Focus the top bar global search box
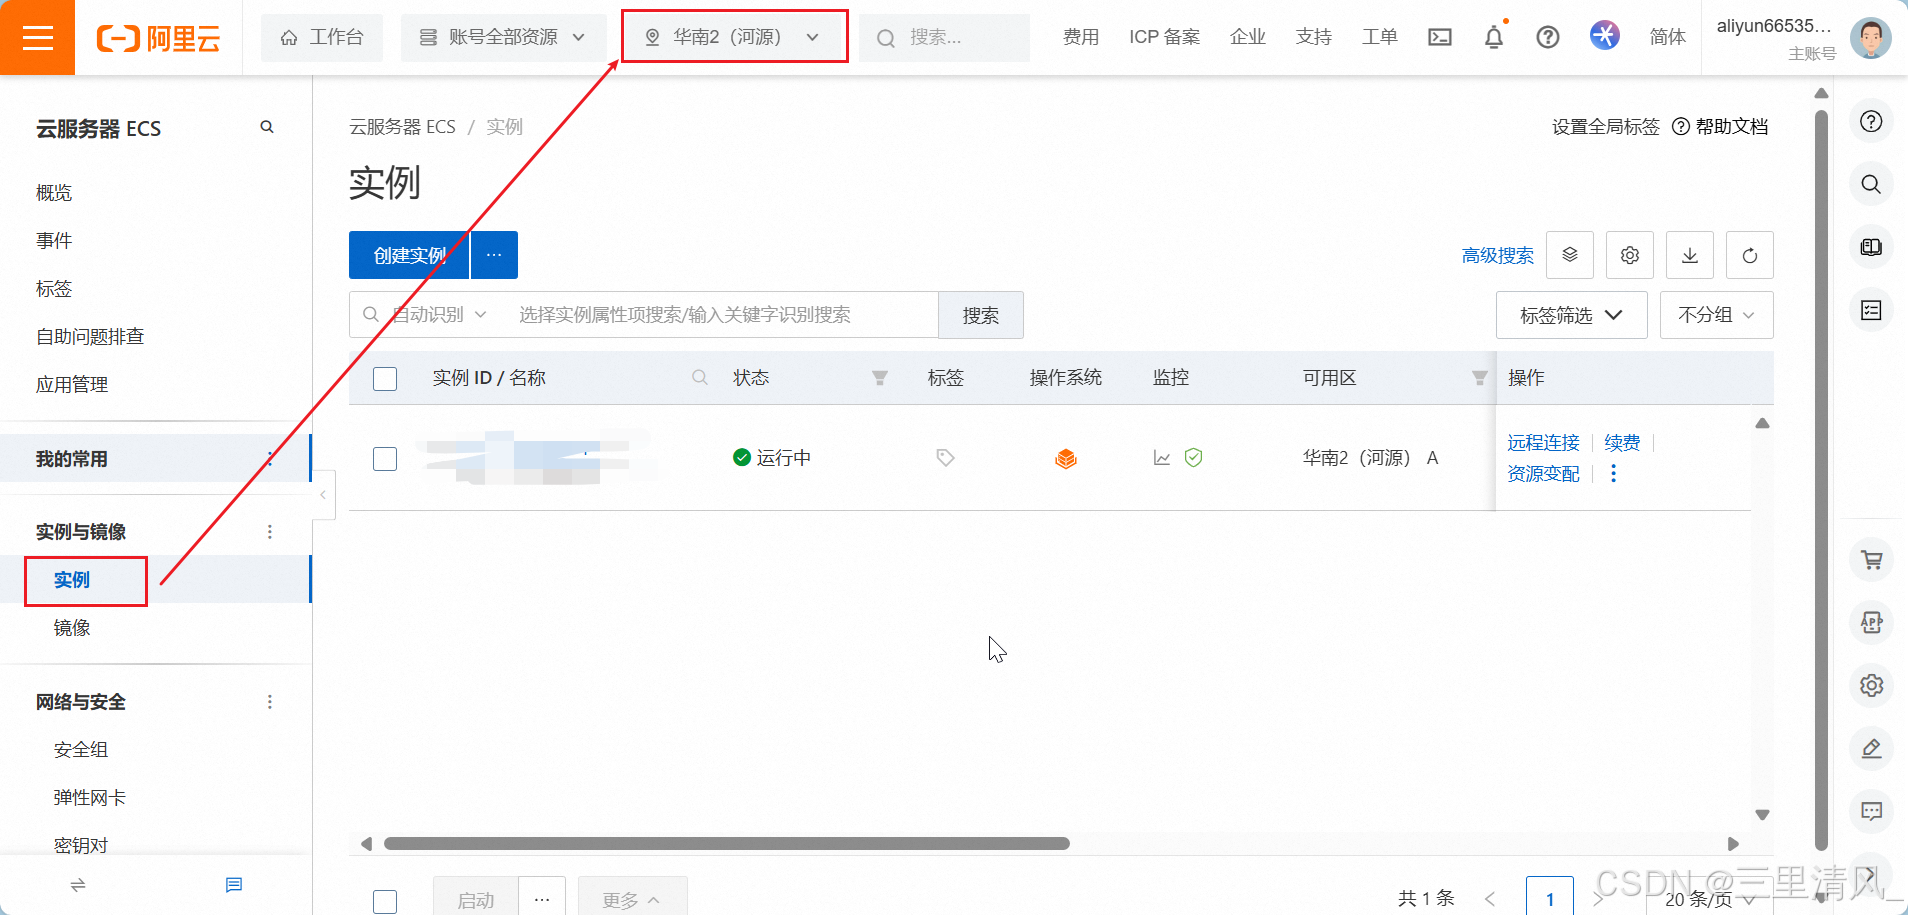This screenshot has width=1908, height=915. [945, 38]
